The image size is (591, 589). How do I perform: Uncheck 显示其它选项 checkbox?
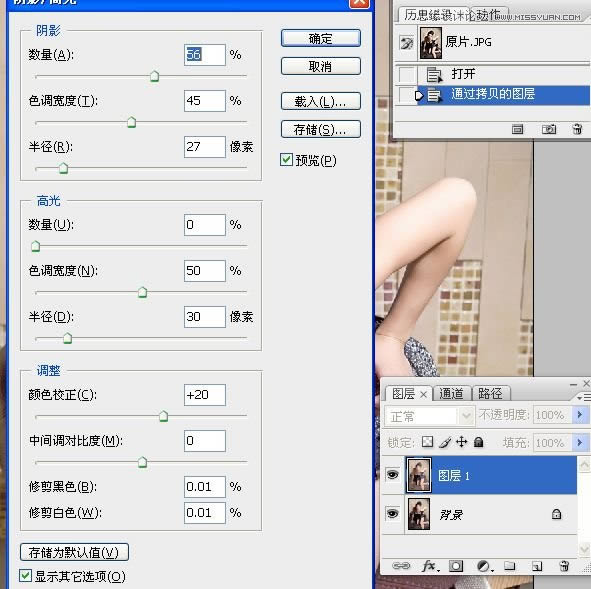tap(26, 575)
